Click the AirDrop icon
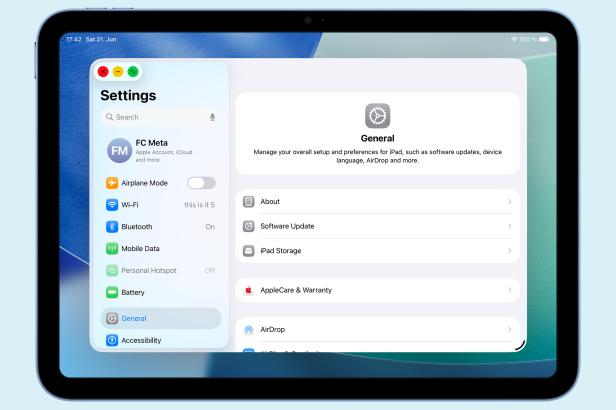616x410 pixels. [x=248, y=329]
